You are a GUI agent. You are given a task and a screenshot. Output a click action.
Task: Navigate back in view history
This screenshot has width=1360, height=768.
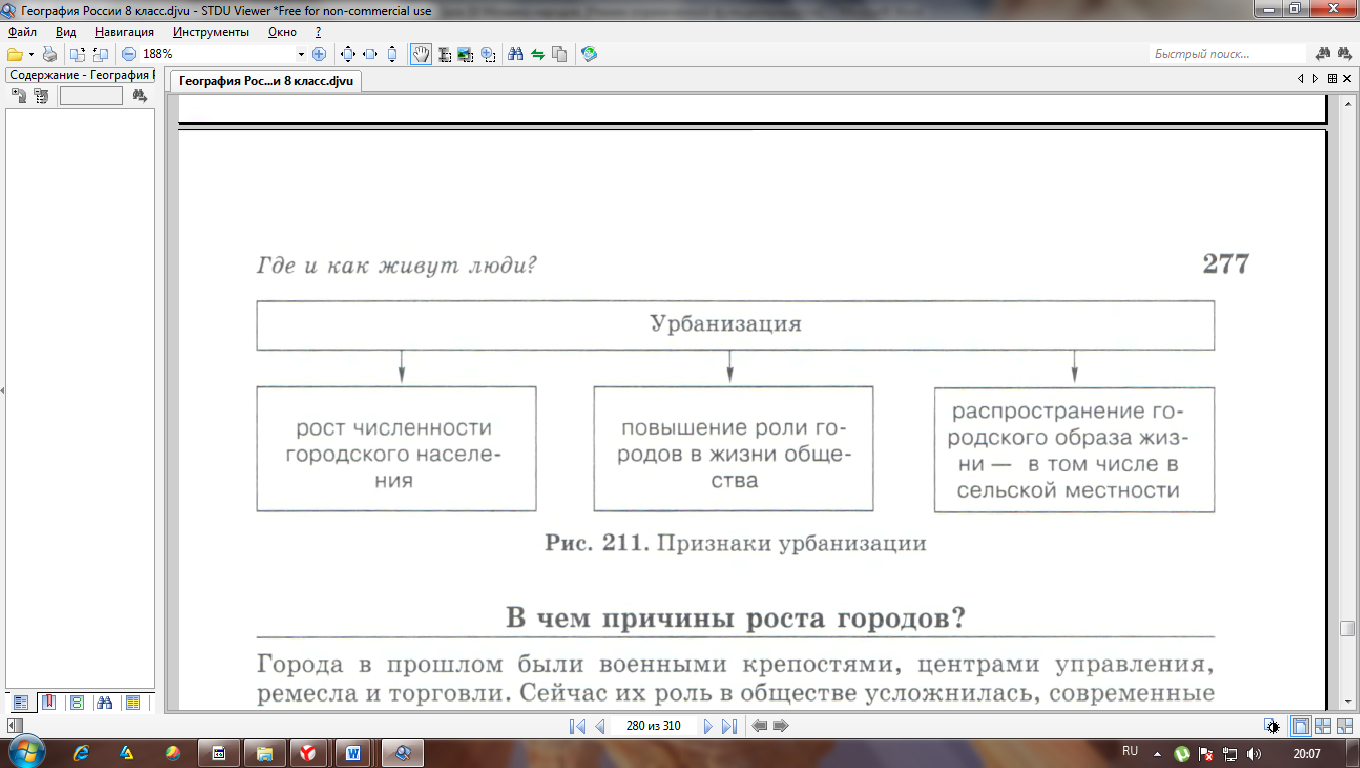pos(759,726)
